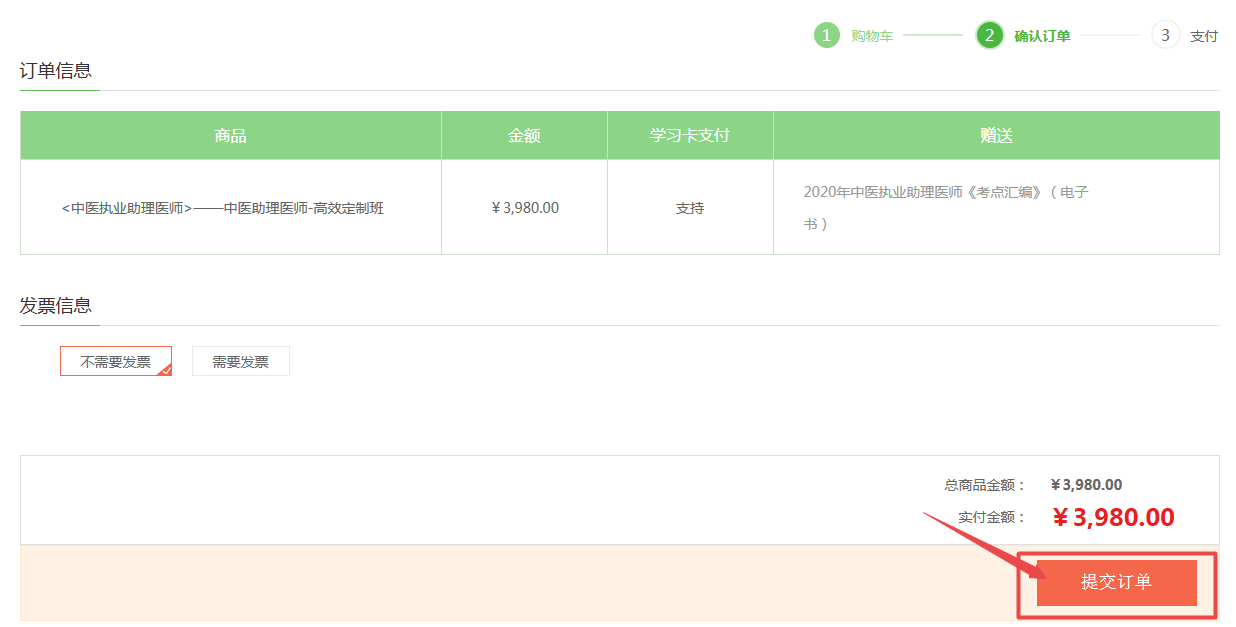The image size is (1236, 627).
Task: Click the 商品 column header
Action: pyautogui.click(x=230, y=136)
